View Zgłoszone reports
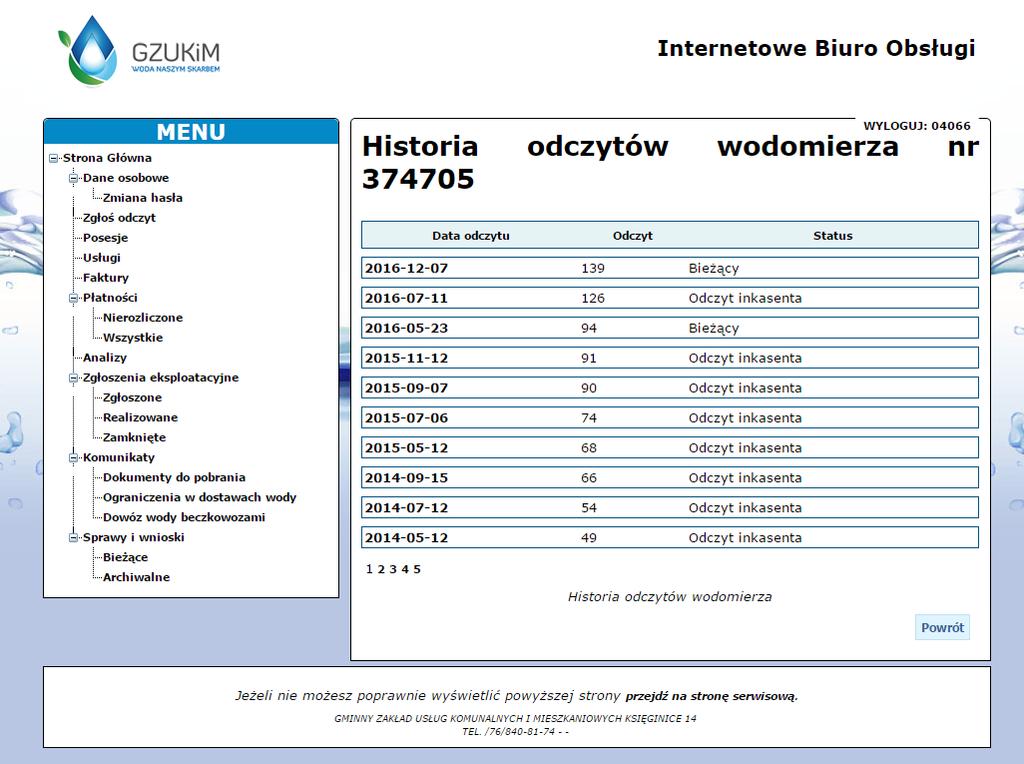This screenshot has width=1024, height=764. tap(133, 398)
